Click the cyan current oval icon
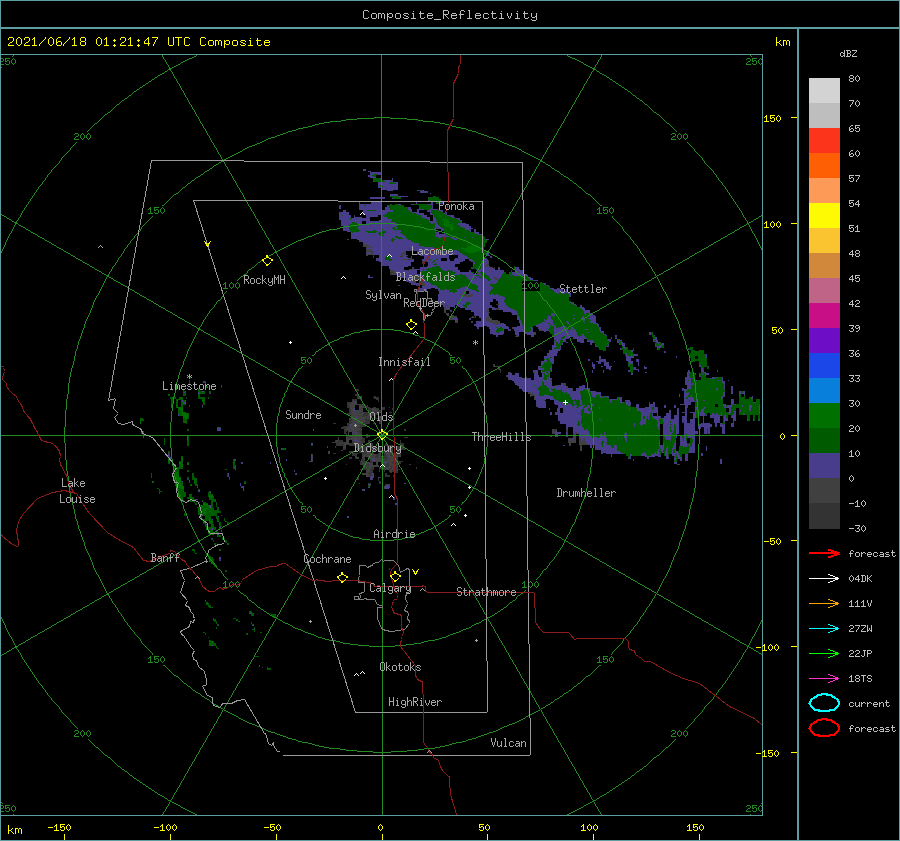900x841 pixels. coord(824,703)
